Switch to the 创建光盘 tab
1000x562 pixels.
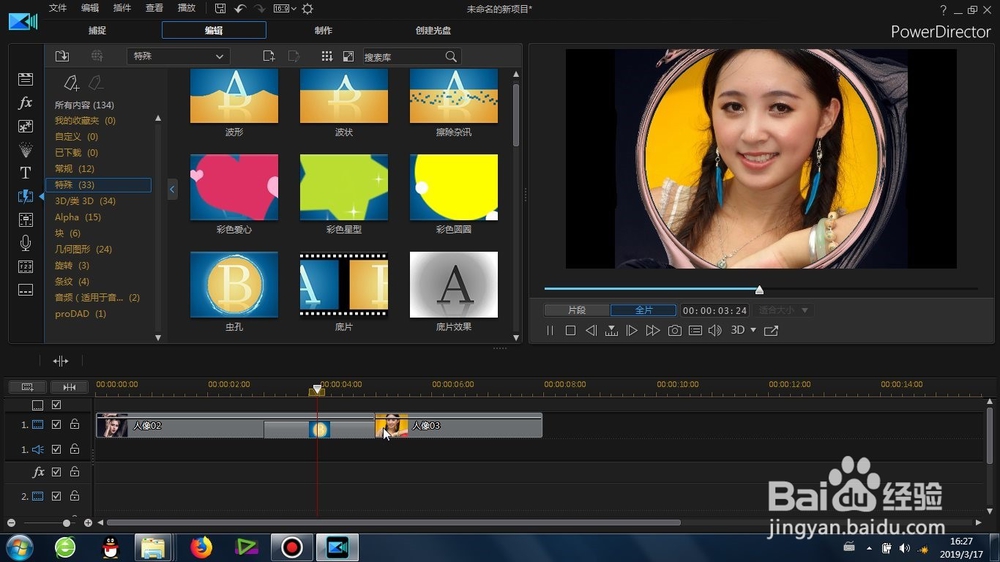(433, 31)
